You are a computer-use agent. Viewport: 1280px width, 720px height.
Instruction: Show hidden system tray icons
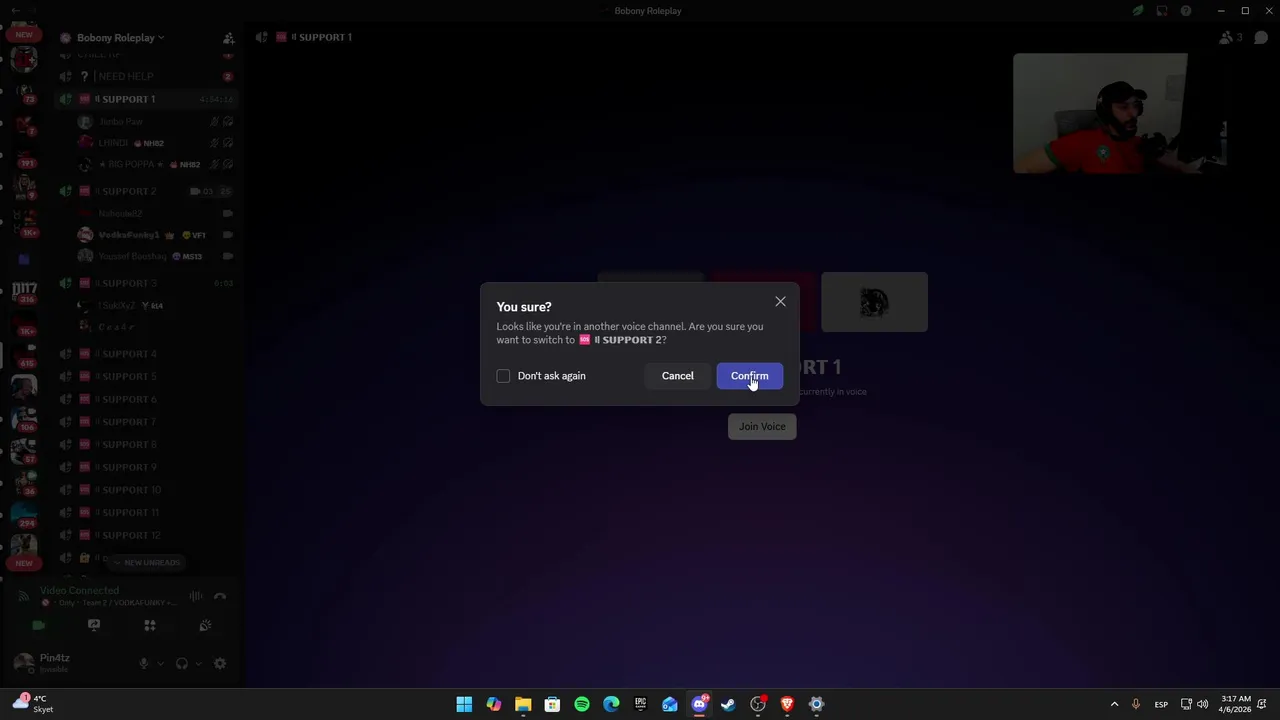point(1114,704)
